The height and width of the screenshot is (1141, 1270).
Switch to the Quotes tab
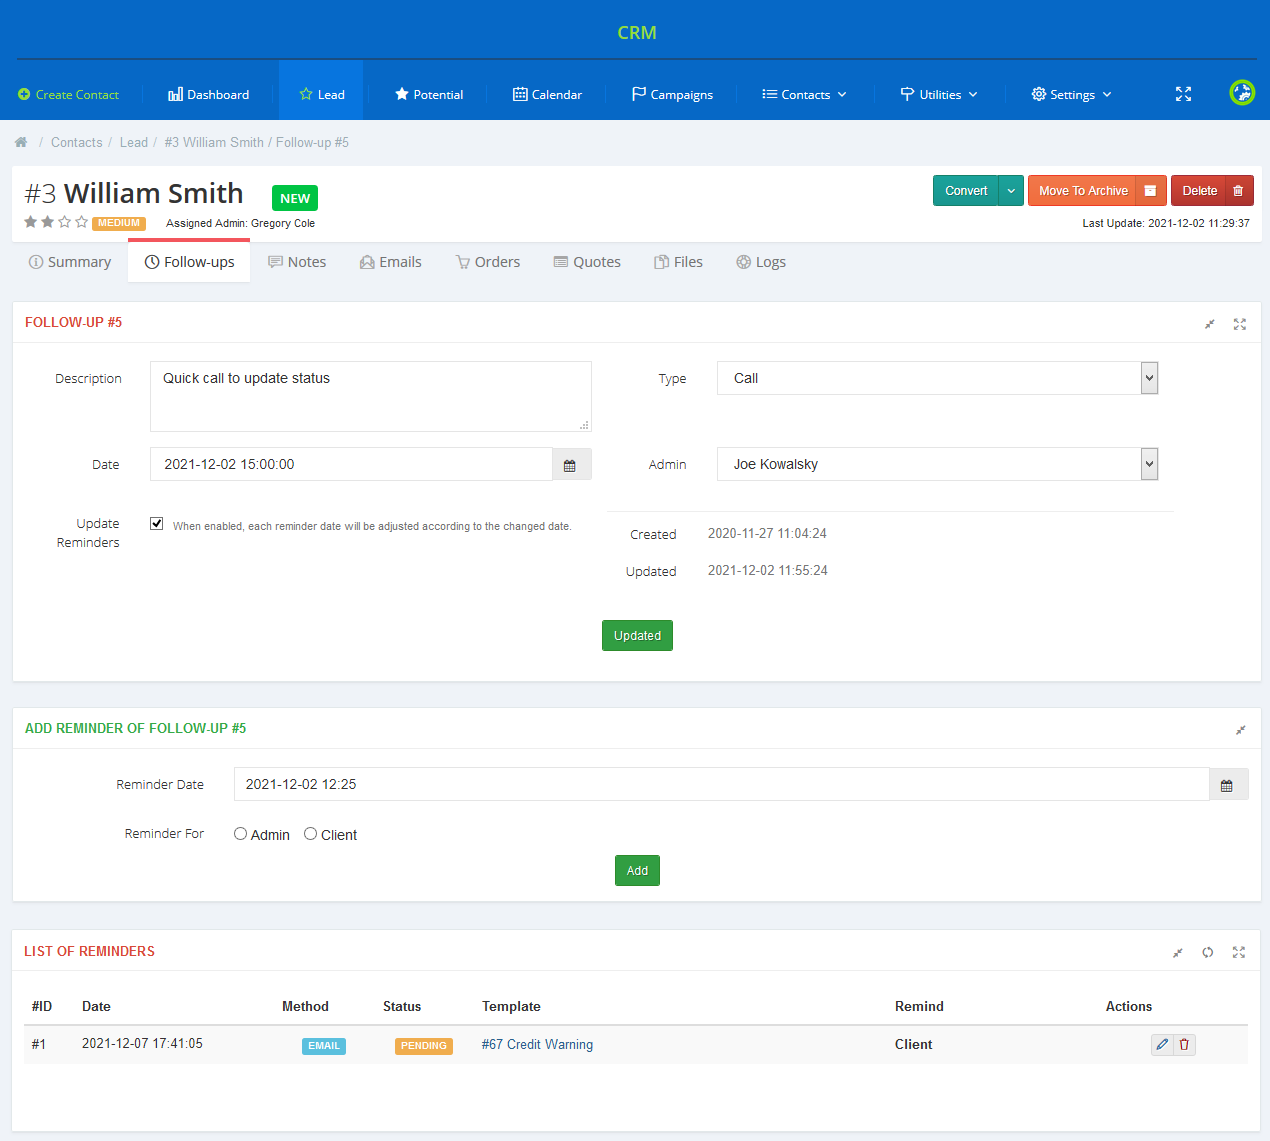(587, 262)
